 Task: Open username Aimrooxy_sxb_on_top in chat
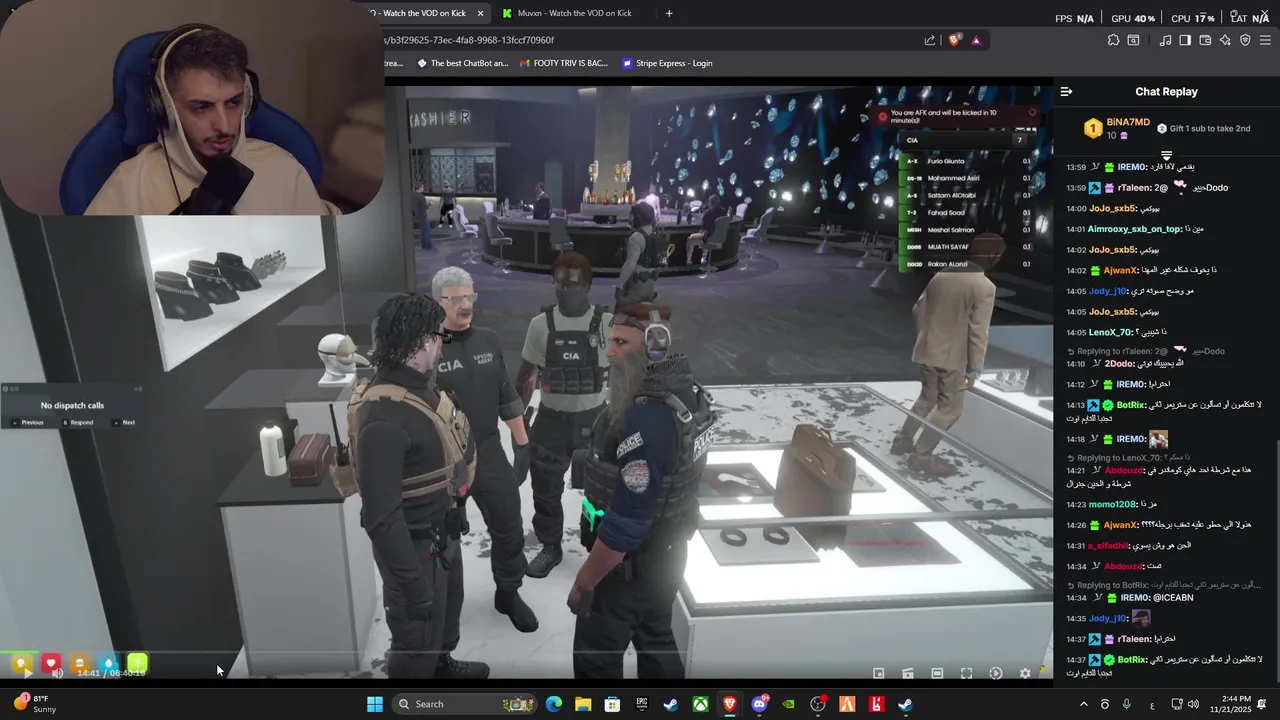point(1134,229)
